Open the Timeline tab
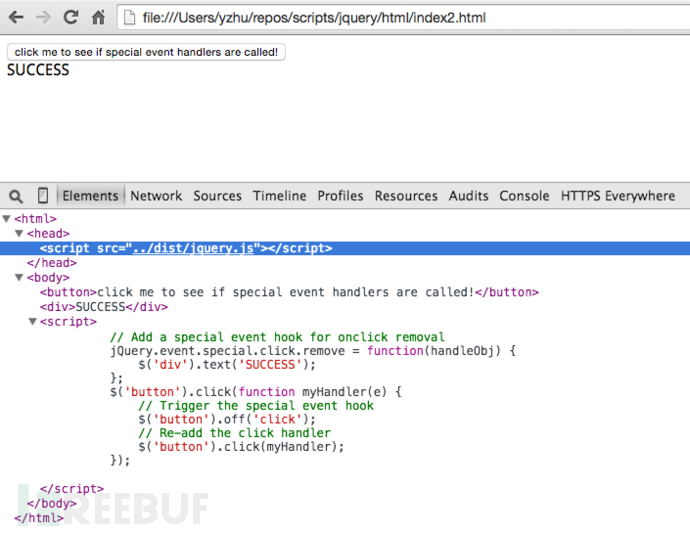 coord(279,196)
